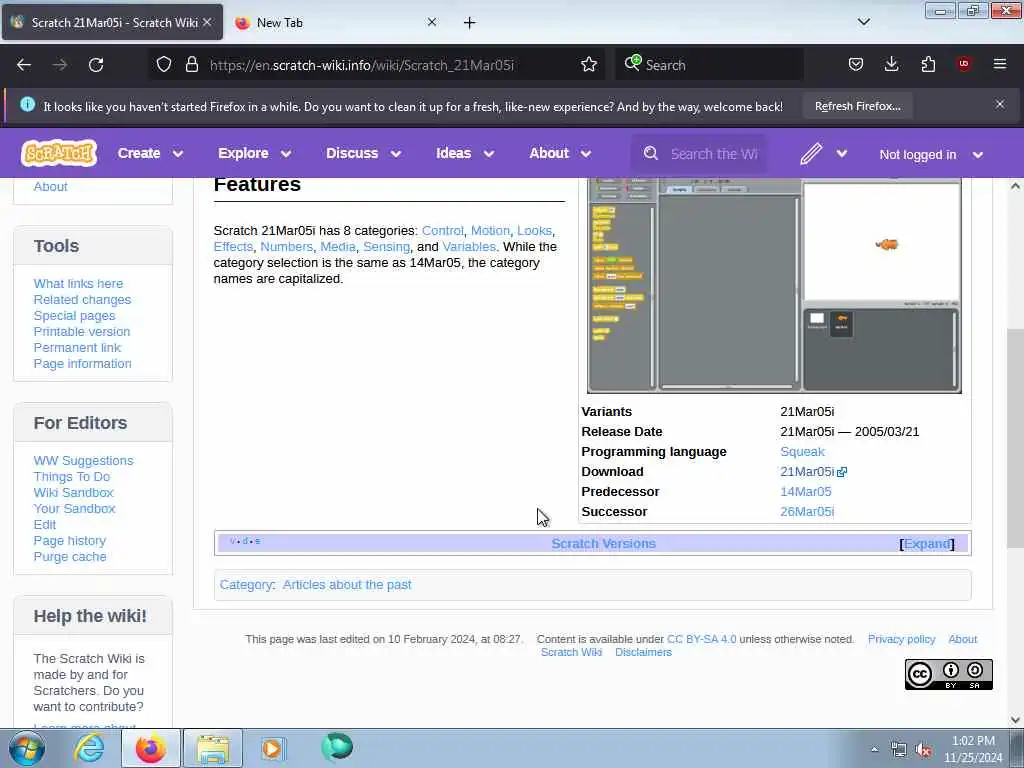
Task: Open the Not logged in user menu
Action: 931,155
